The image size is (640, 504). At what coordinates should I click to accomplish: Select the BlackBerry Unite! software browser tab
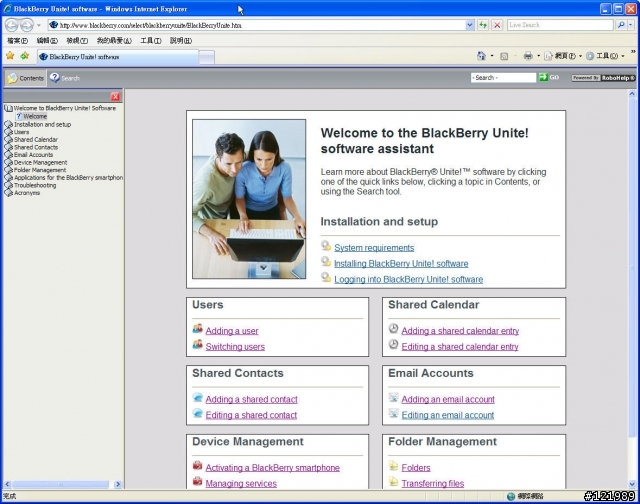tap(118, 57)
